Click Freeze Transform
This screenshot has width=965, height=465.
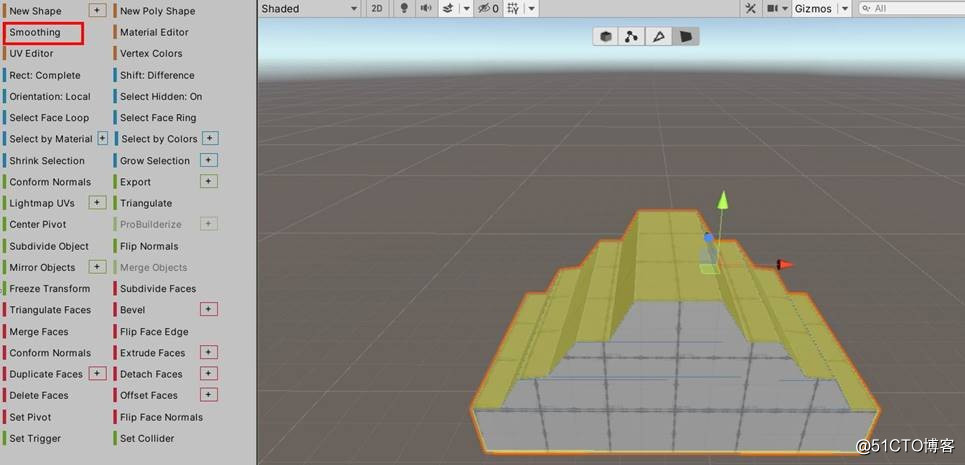[49, 288]
